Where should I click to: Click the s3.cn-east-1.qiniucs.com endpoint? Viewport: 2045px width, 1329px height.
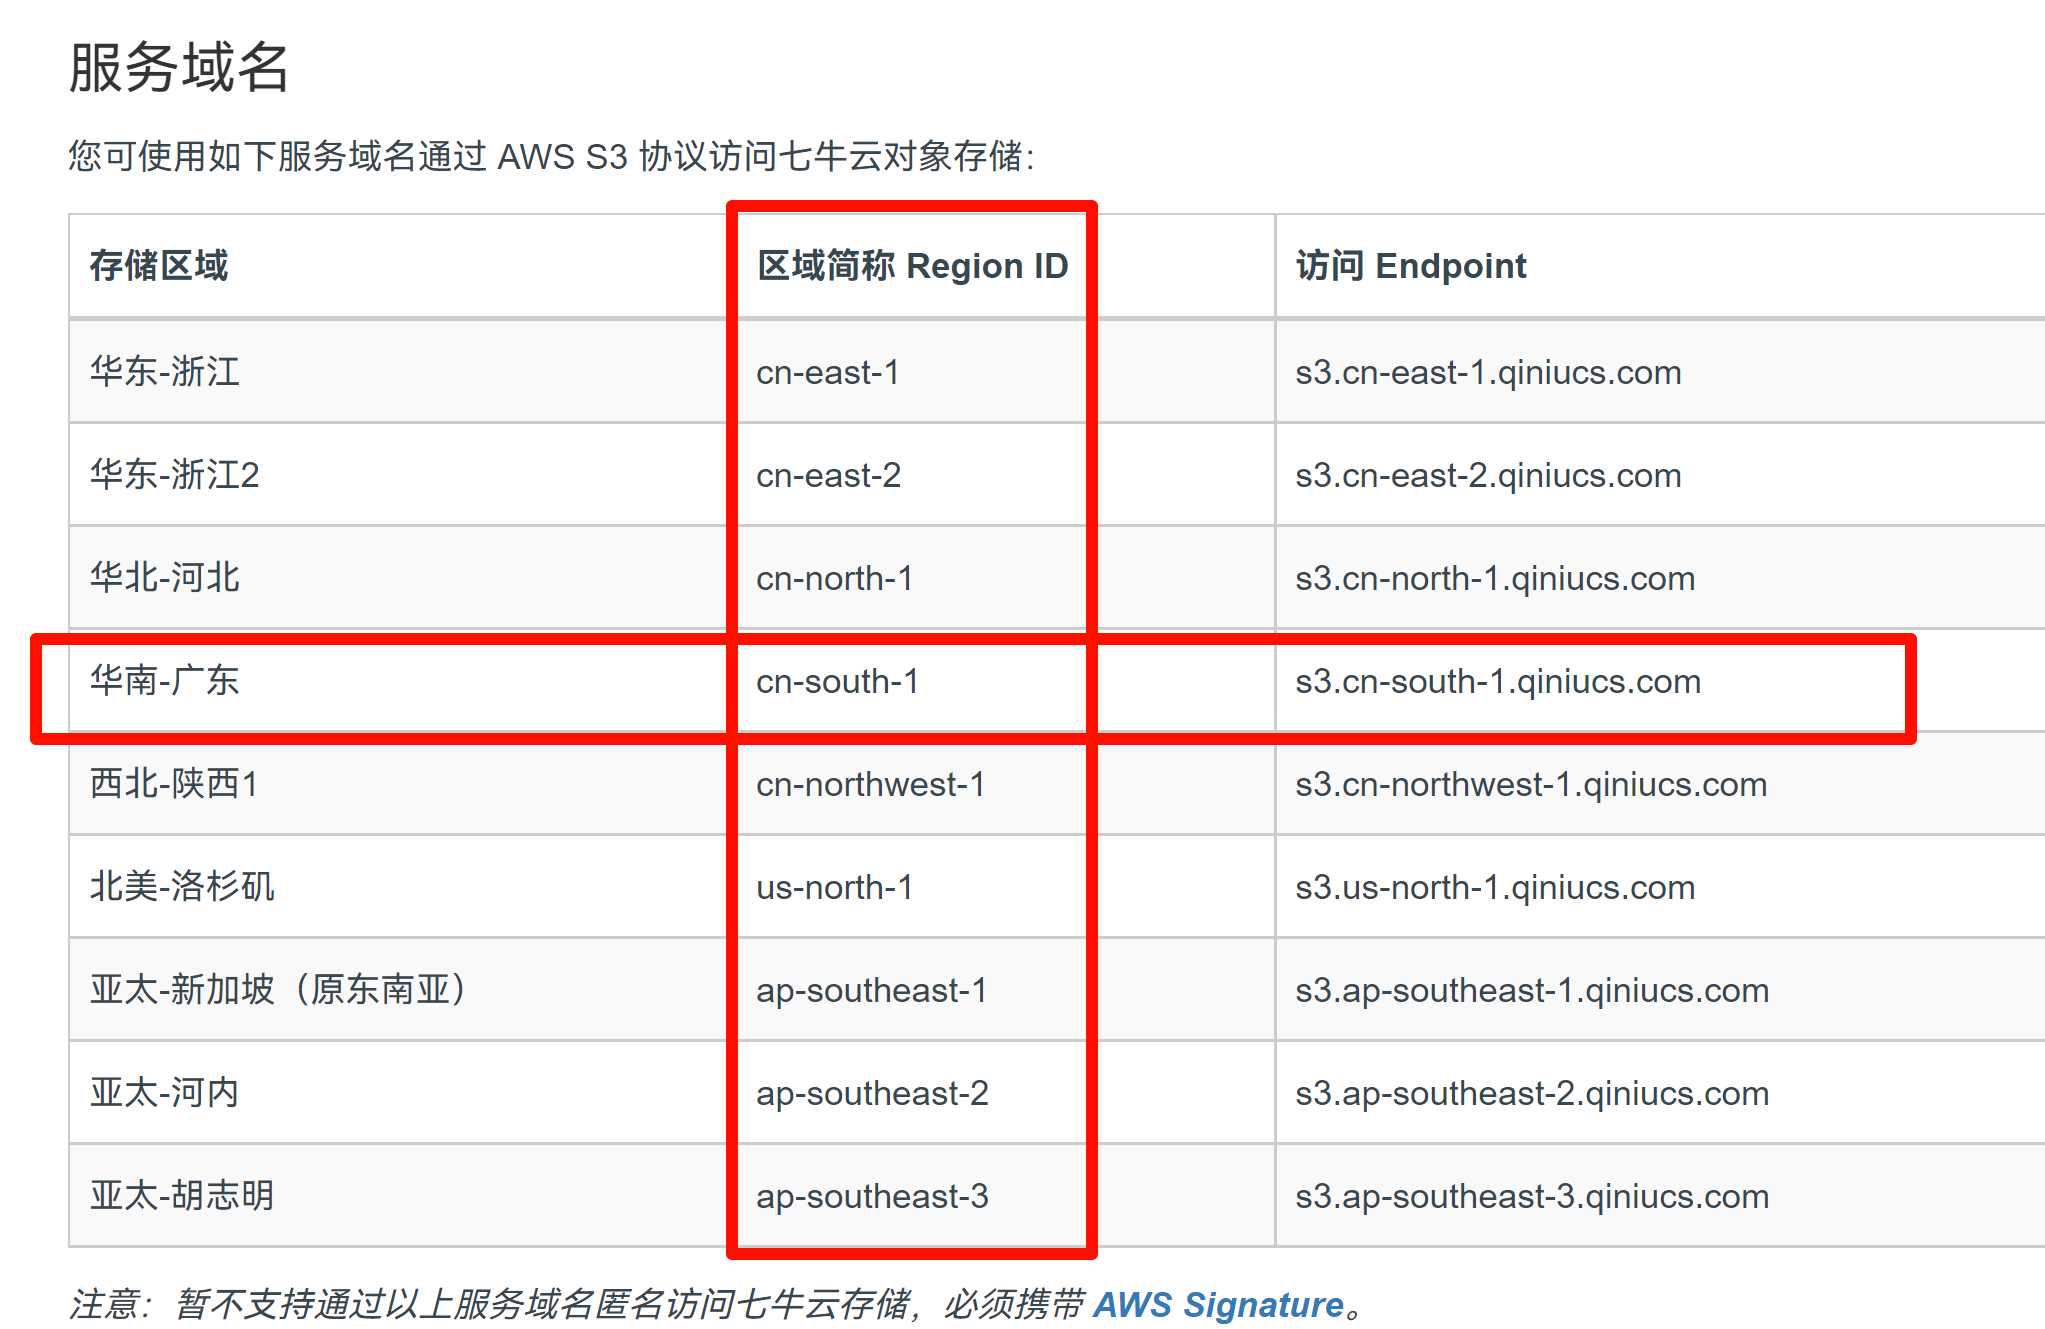1488,373
